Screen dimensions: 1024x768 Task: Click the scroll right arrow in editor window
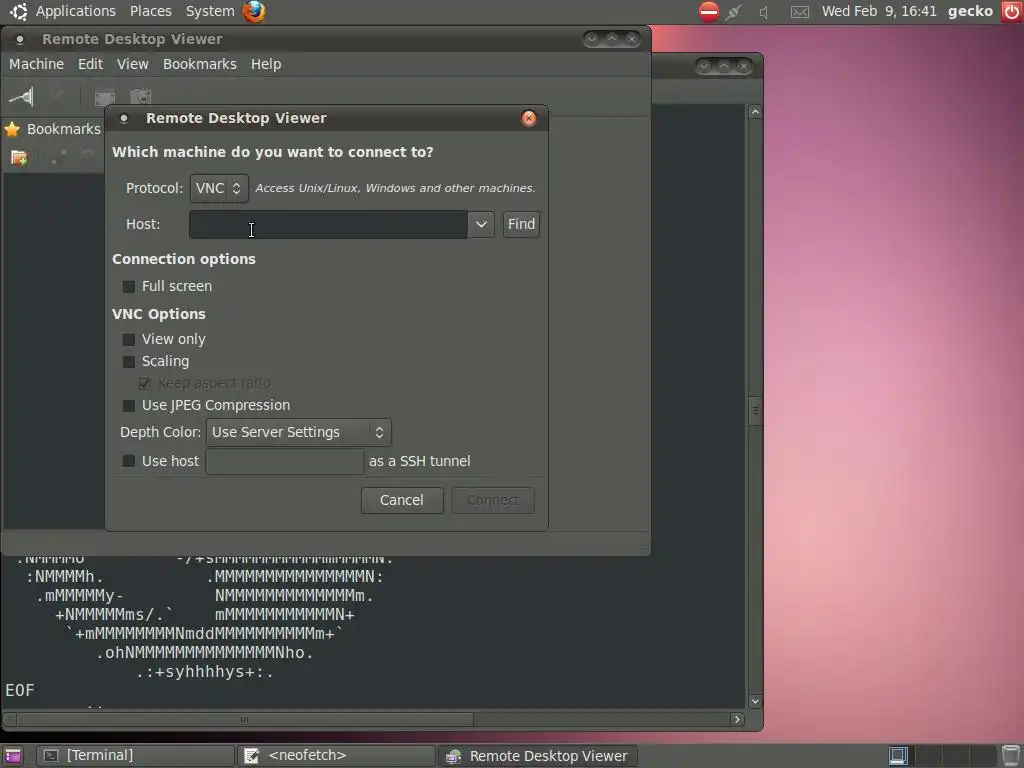click(737, 720)
